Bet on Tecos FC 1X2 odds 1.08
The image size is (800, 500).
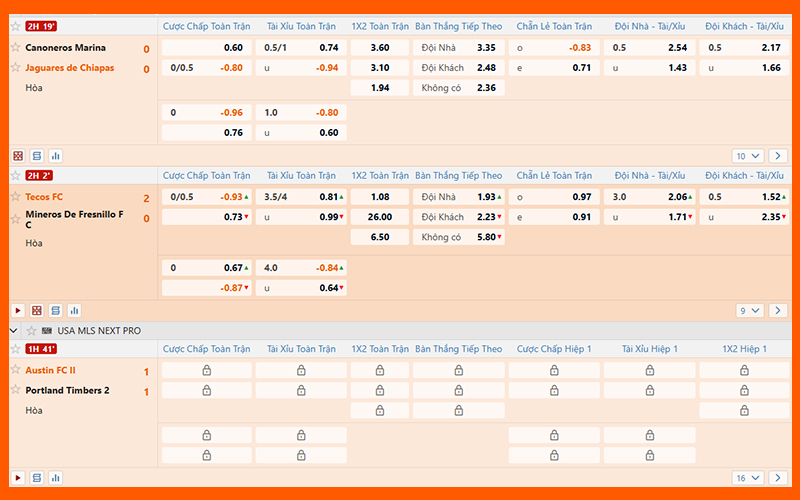click(379, 197)
